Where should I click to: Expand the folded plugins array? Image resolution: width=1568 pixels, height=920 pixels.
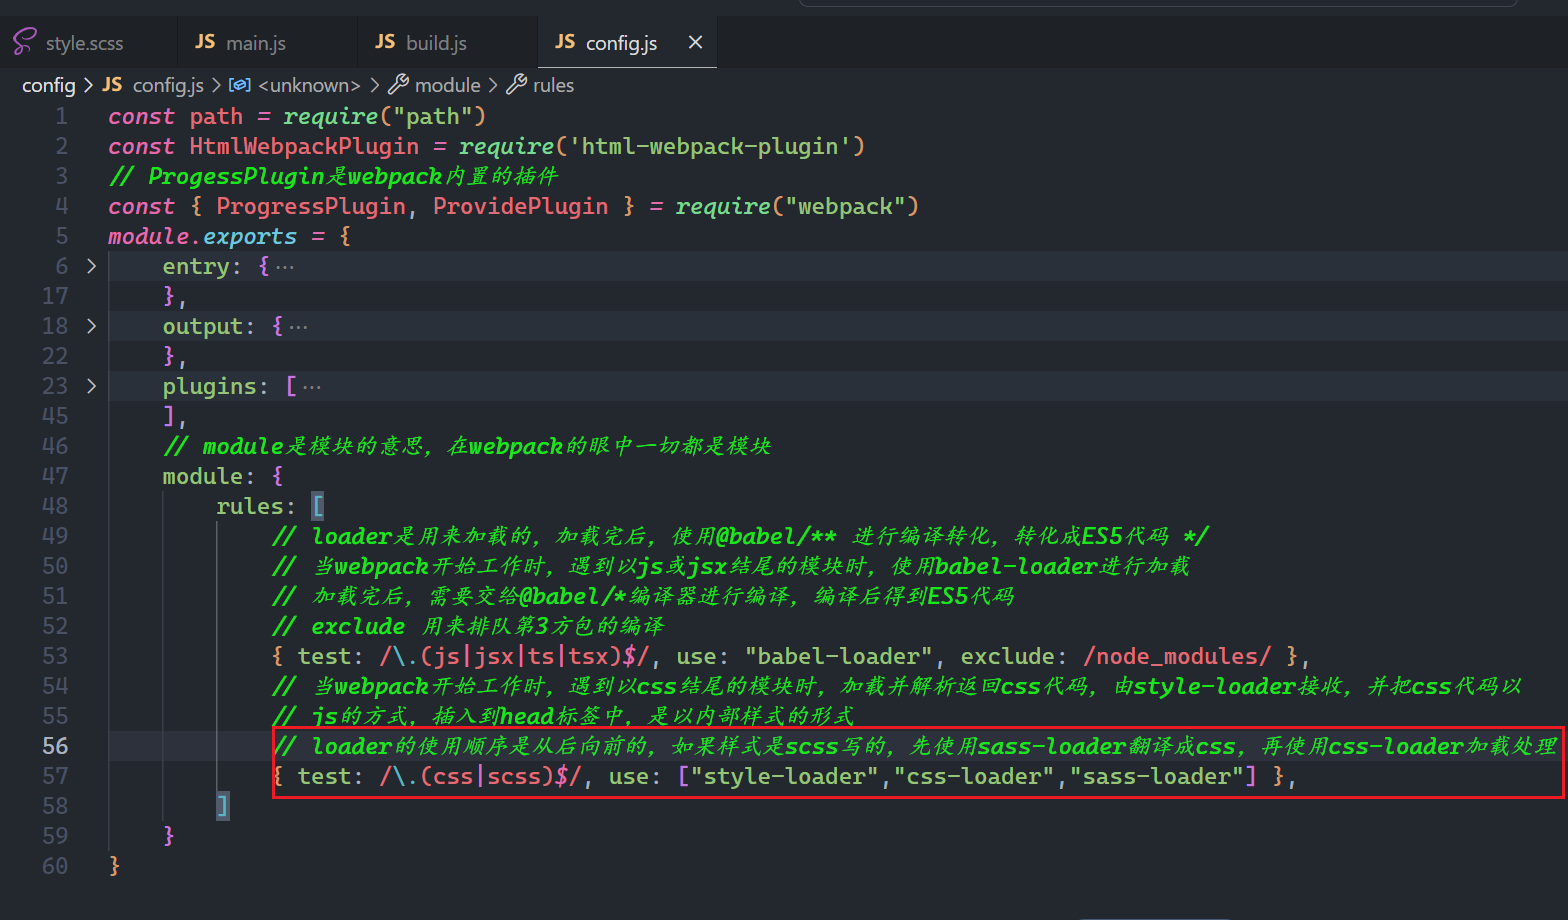[x=91, y=386]
